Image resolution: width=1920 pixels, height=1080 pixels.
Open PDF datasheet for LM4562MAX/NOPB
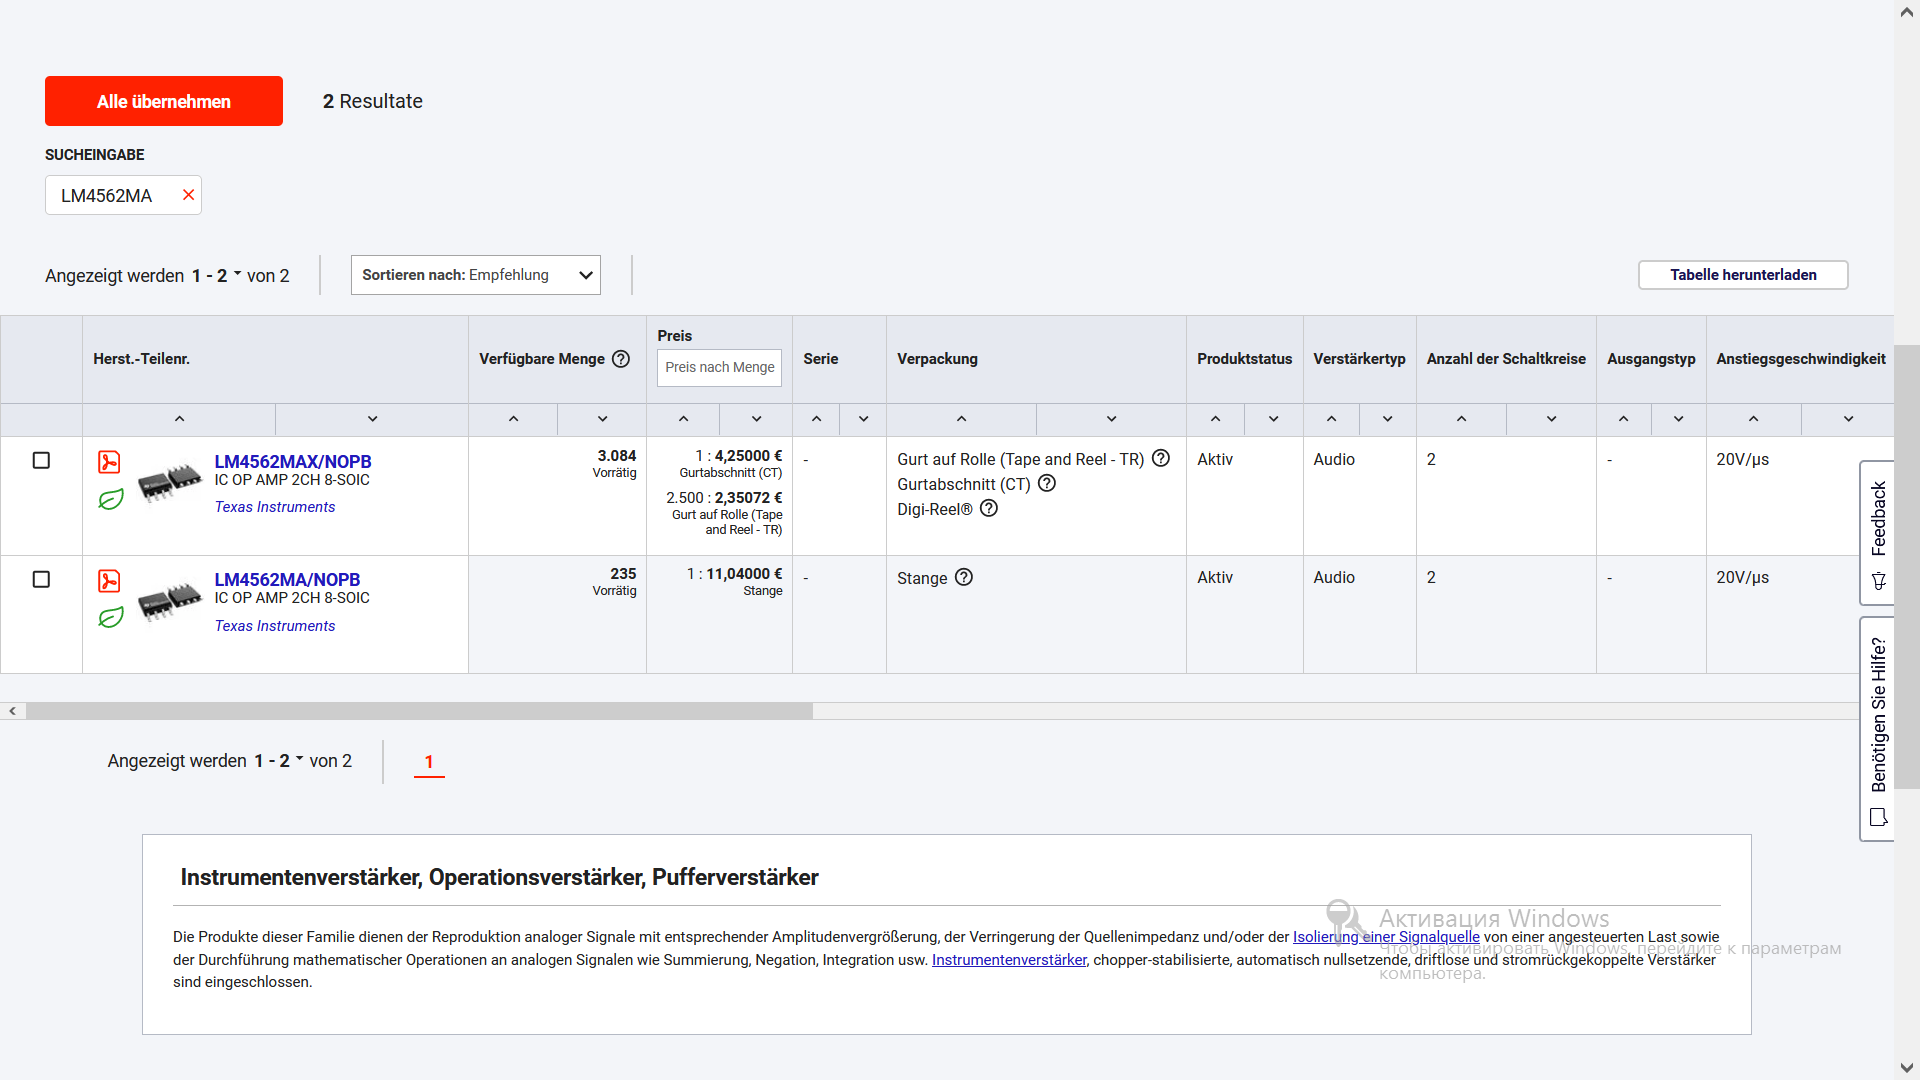pyautogui.click(x=109, y=462)
